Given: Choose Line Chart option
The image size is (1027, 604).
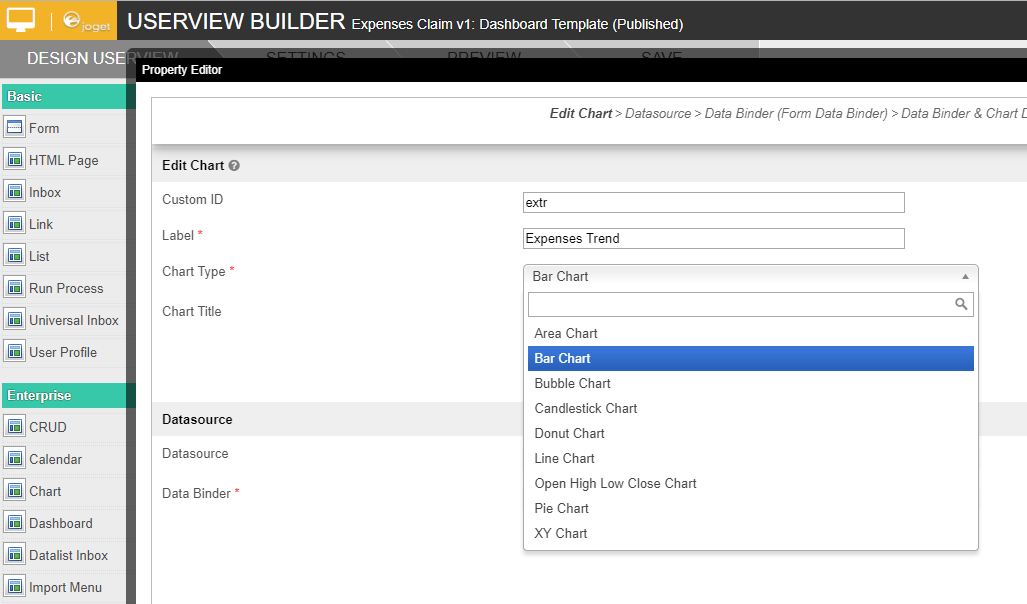Looking at the screenshot, I should pyautogui.click(x=751, y=458).
